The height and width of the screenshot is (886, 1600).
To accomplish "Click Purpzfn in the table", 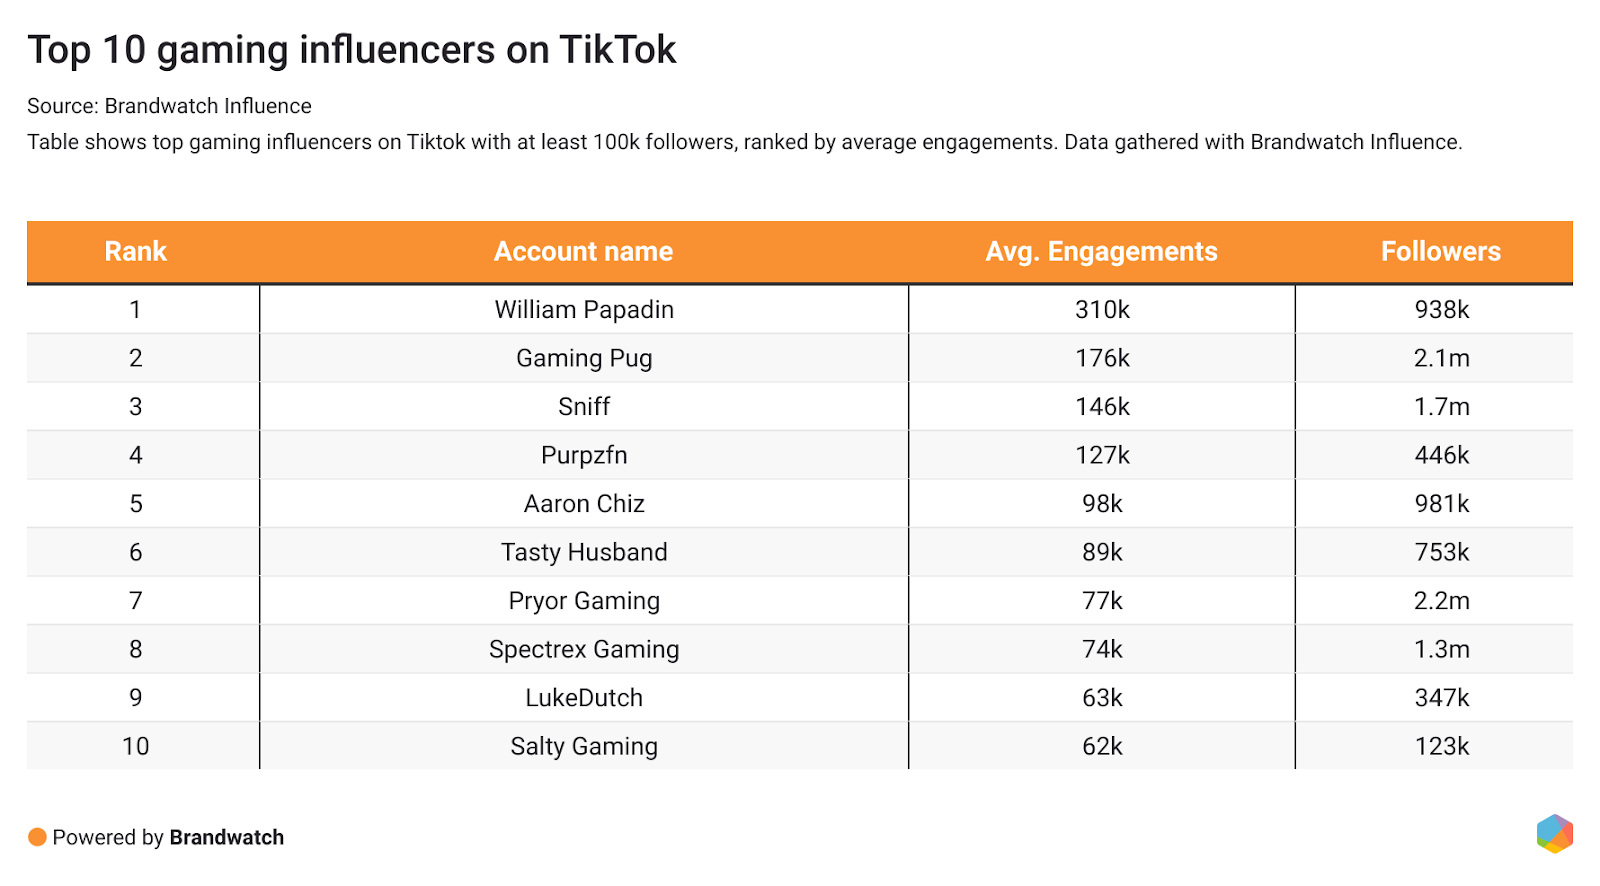I will [584, 456].
